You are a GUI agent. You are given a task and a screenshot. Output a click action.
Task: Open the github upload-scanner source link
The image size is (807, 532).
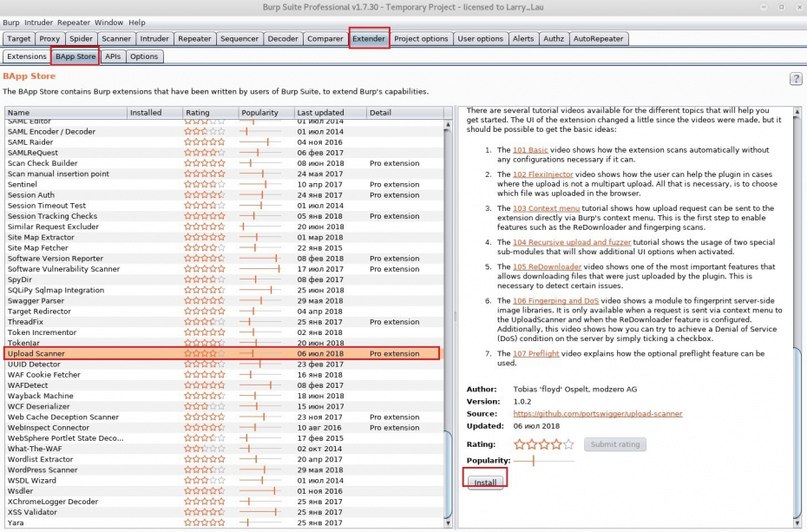pos(598,414)
